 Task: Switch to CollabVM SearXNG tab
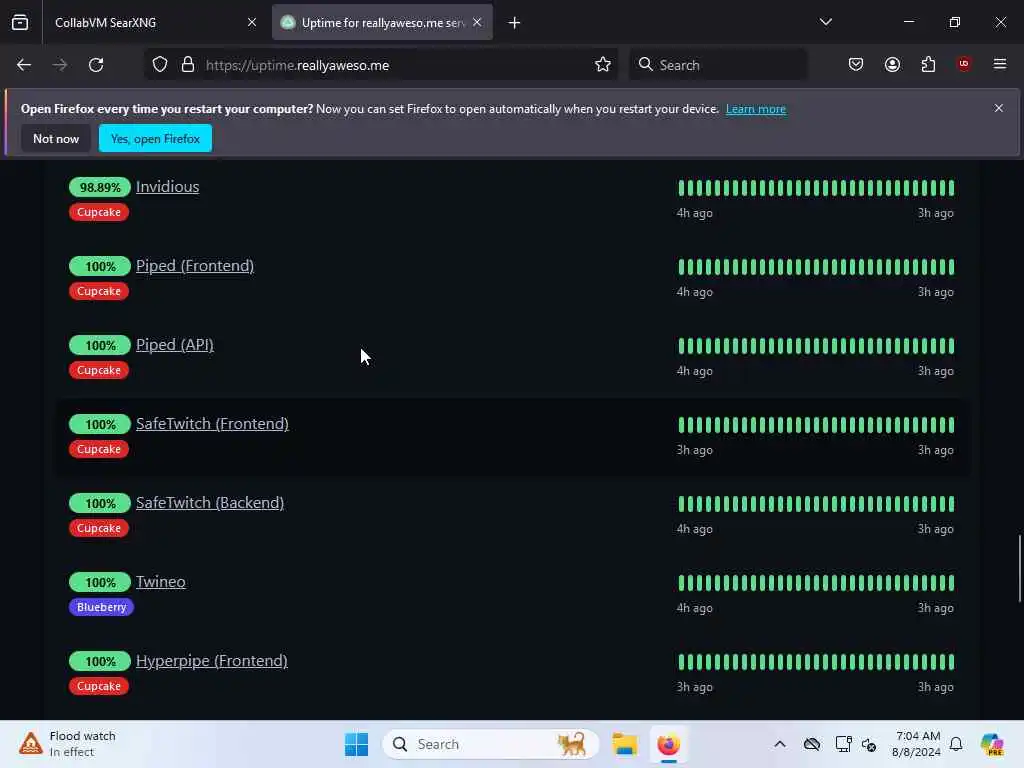[x=155, y=22]
